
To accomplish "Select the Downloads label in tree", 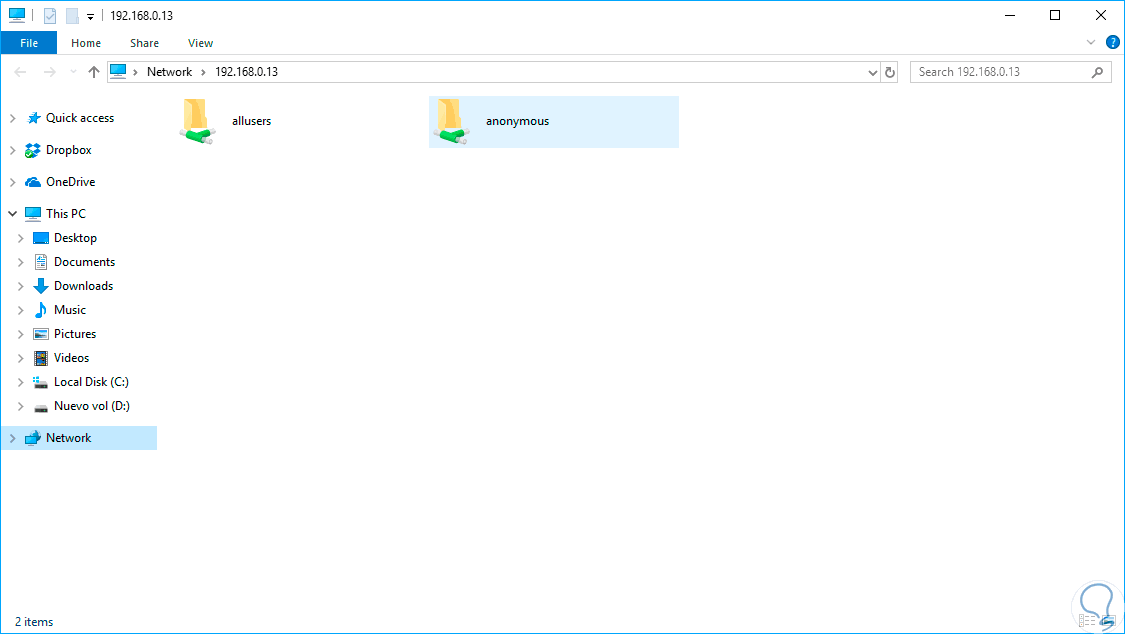I will click(83, 286).
